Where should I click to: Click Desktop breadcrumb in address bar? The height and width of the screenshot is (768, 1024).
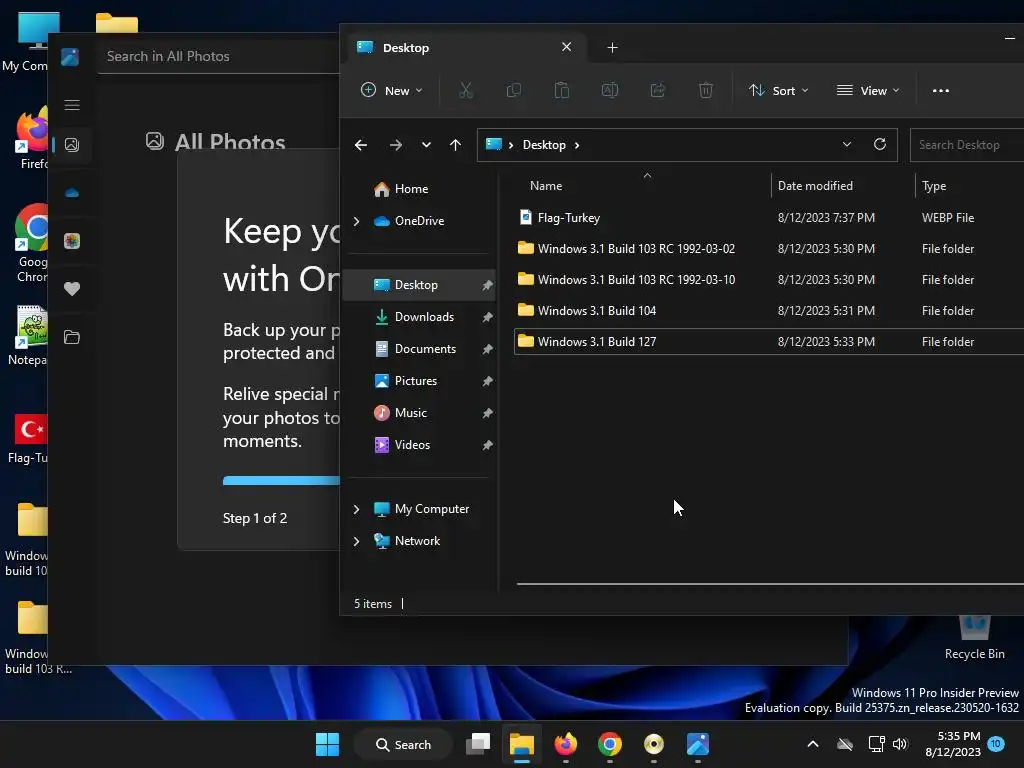pos(544,145)
